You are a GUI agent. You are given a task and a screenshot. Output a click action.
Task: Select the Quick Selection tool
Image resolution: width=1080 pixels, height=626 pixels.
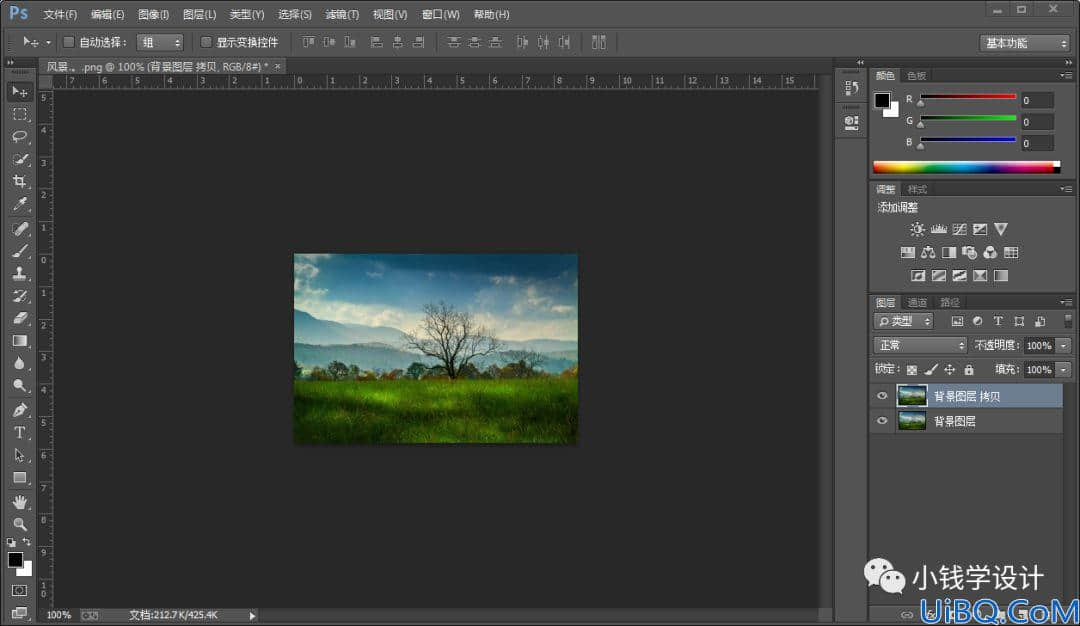(x=19, y=159)
